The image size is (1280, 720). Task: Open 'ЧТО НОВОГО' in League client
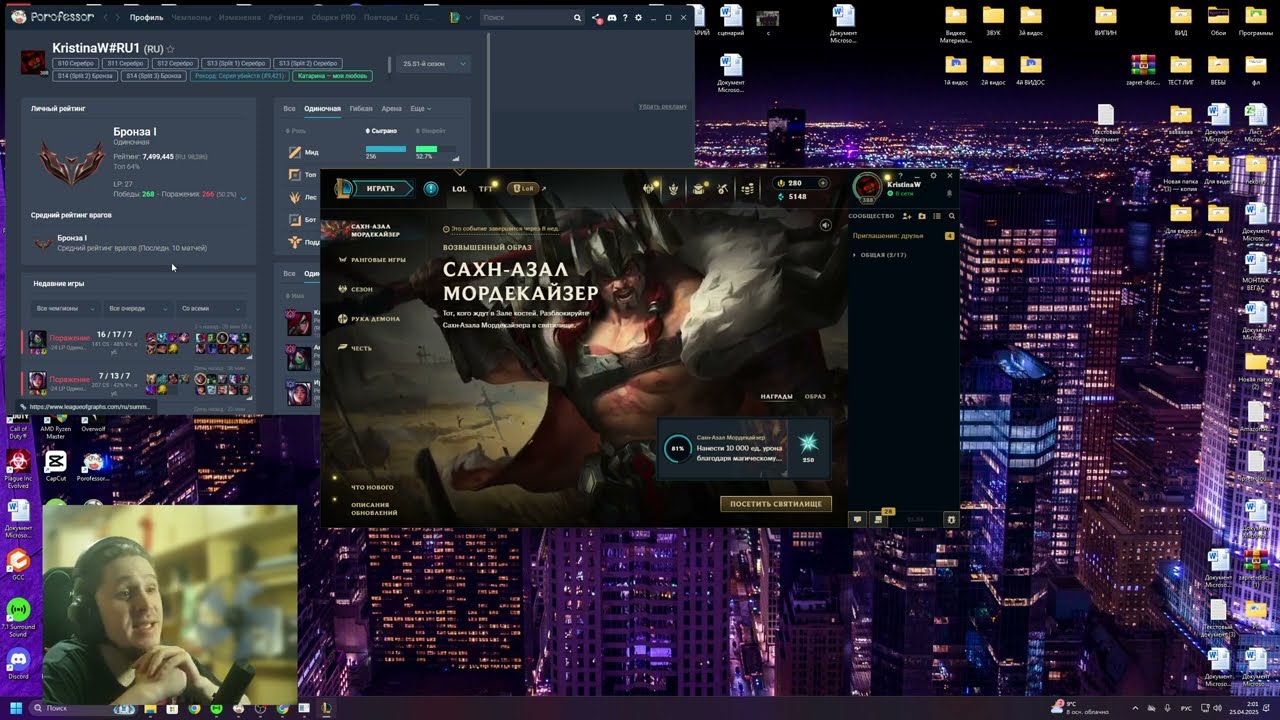pos(372,487)
